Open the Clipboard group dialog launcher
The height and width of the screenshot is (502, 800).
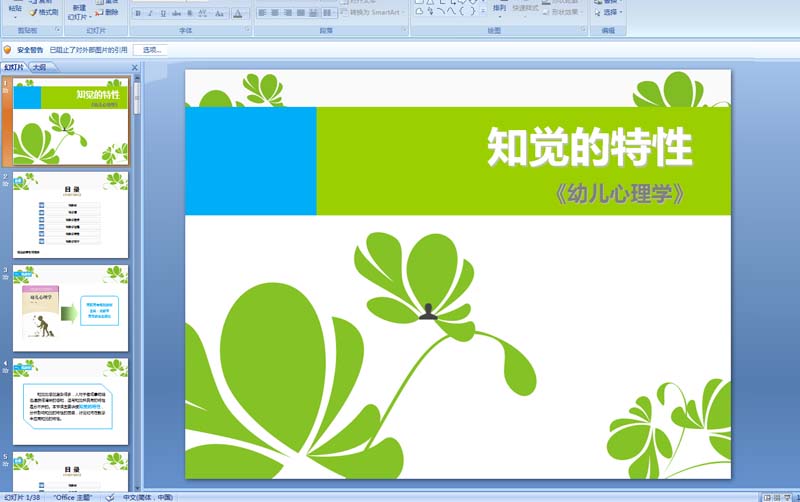57,30
